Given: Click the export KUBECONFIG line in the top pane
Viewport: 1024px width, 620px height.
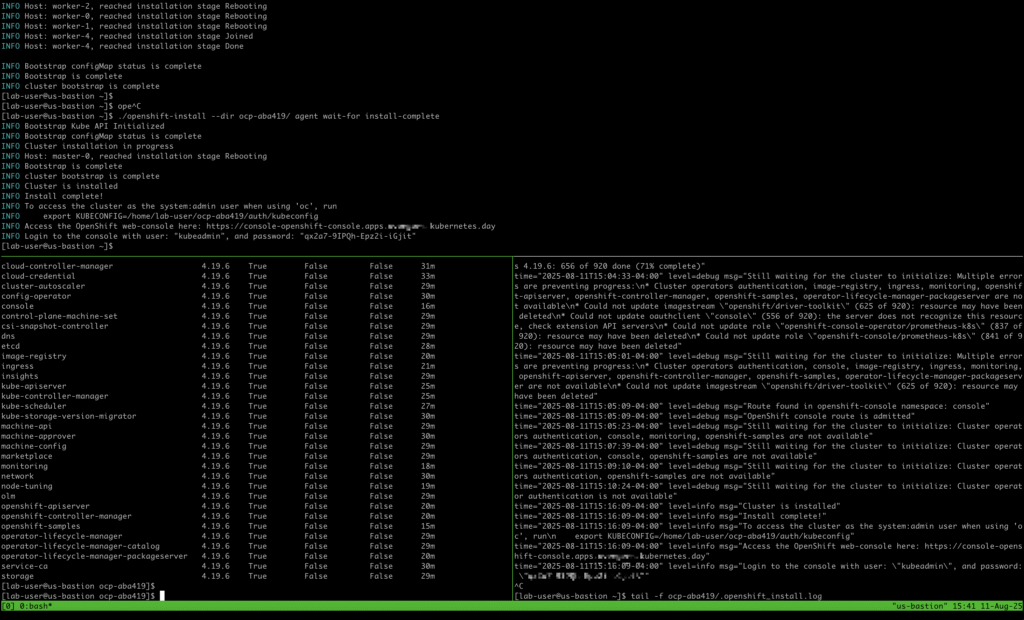Looking at the screenshot, I should click(181, 216).
